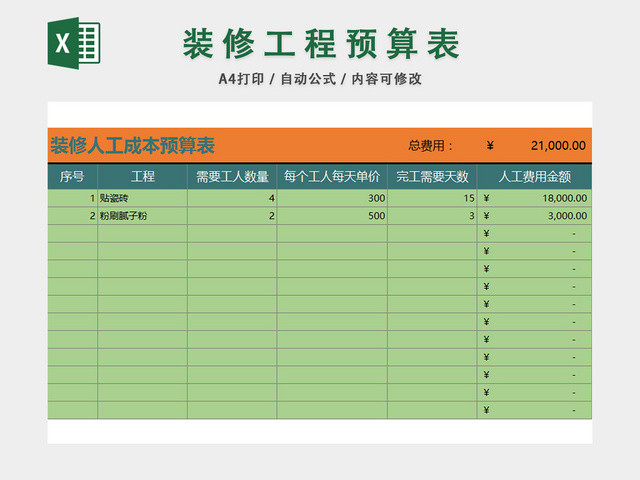Click the days cell for 粉刷腻子粉
Screen dimensions: 640x480
pyautogui.click(x=432, y=216)
